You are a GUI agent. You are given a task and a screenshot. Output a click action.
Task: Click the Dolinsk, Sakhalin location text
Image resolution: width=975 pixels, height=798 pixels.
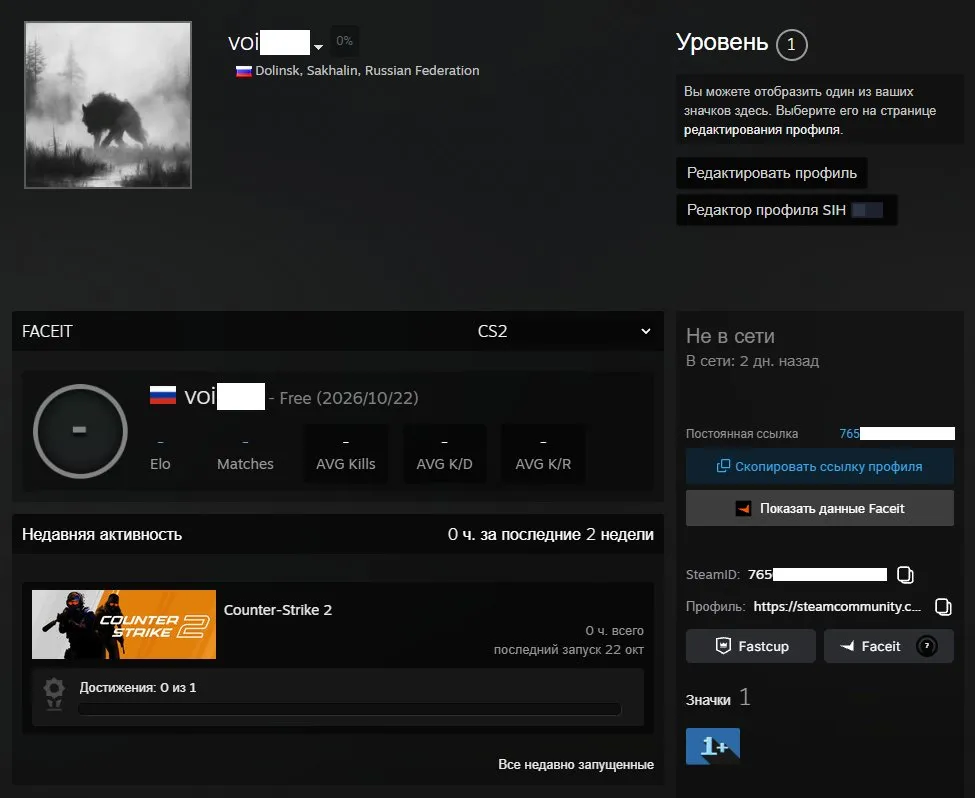tap(367, 71)
